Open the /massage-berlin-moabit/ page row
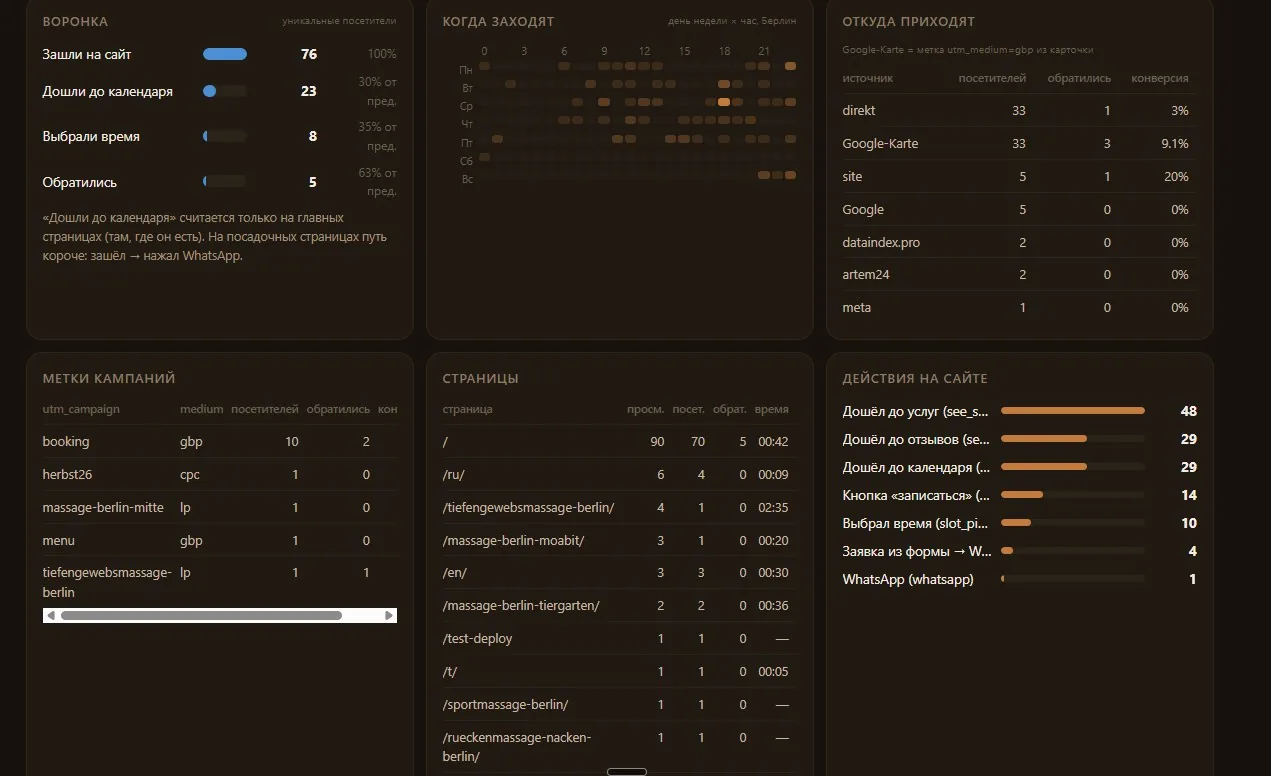1271x776 pixels. pyautogui.click(x=620, y=540)
